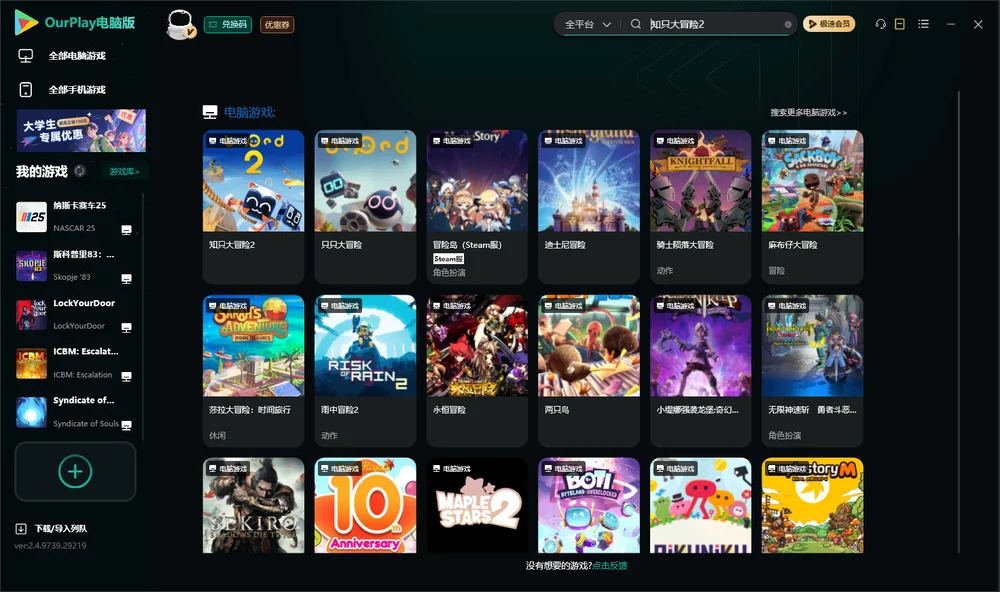Open the 小缇娜强袭龙堡 game card
1000x592 pixels.
701,371
